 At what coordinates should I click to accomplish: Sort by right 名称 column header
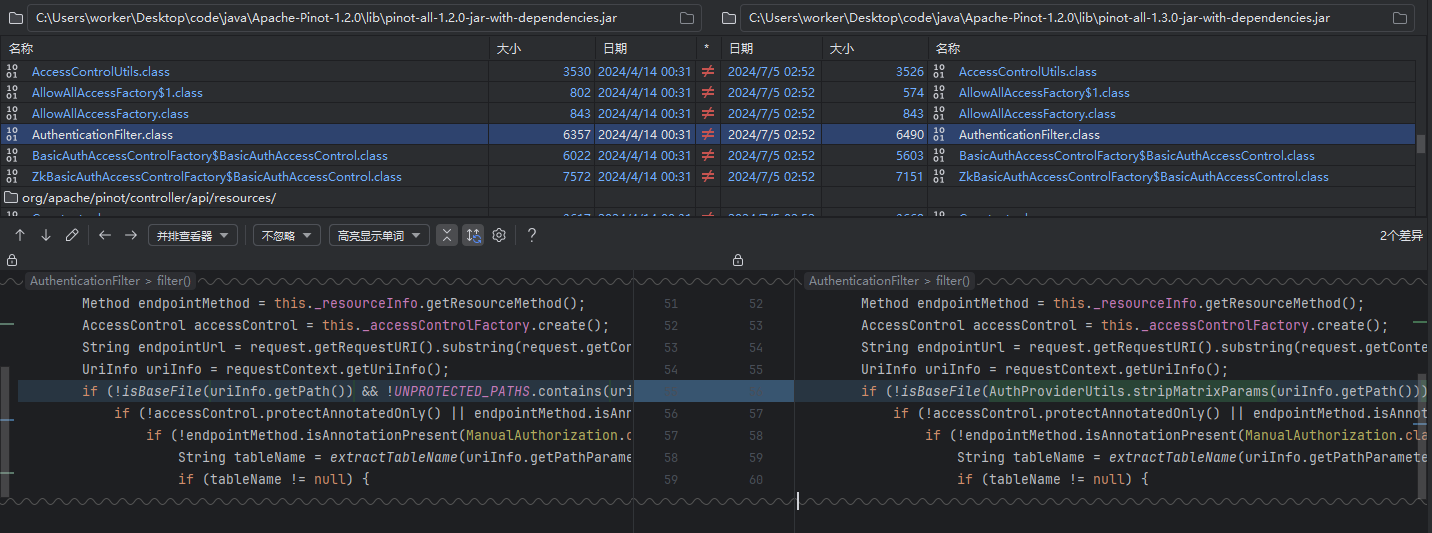[x=1172, y=48]
